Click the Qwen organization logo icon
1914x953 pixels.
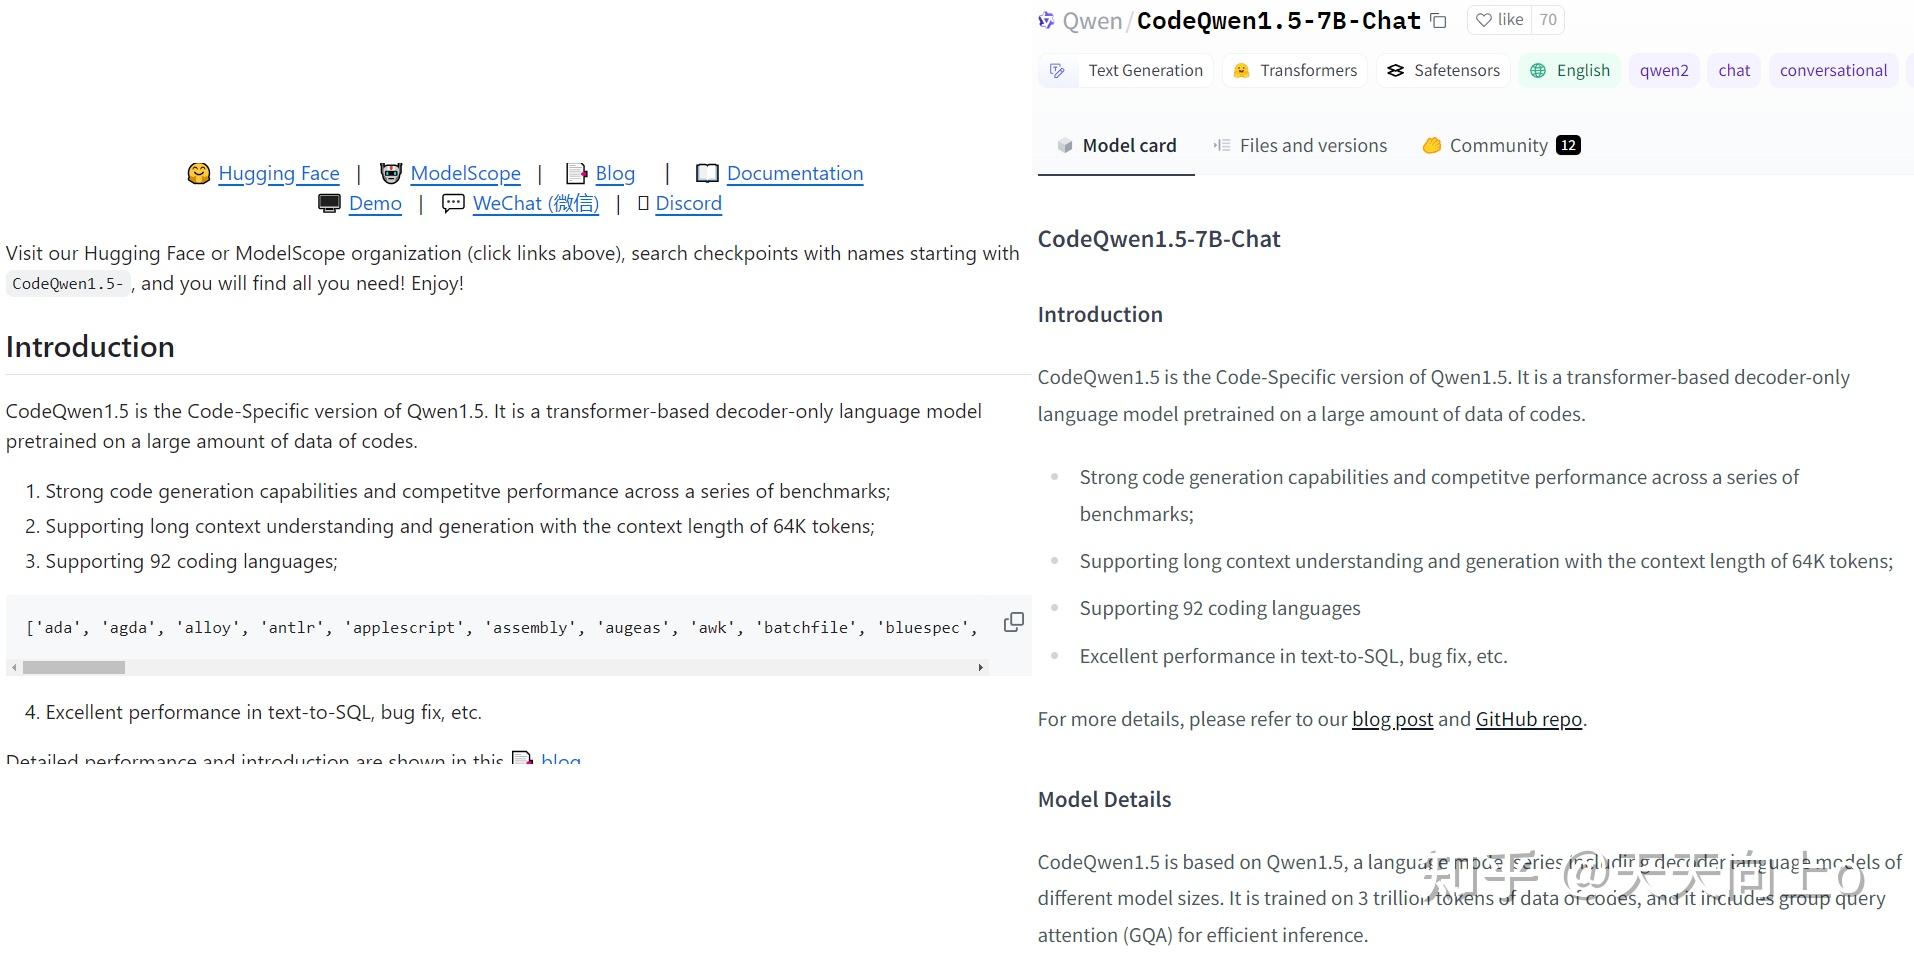1046,20
